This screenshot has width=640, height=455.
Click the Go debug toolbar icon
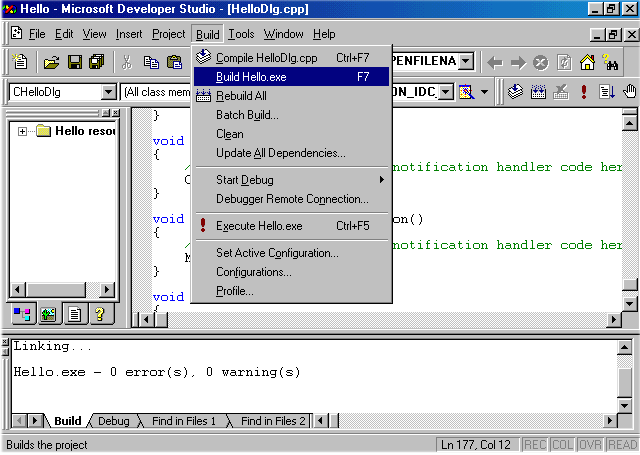[607, 92]
